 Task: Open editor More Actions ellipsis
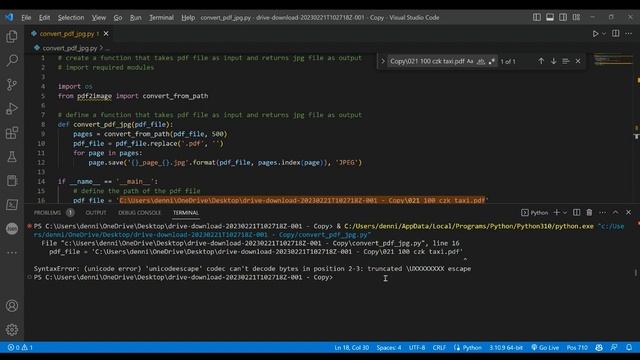pos(629,33)
